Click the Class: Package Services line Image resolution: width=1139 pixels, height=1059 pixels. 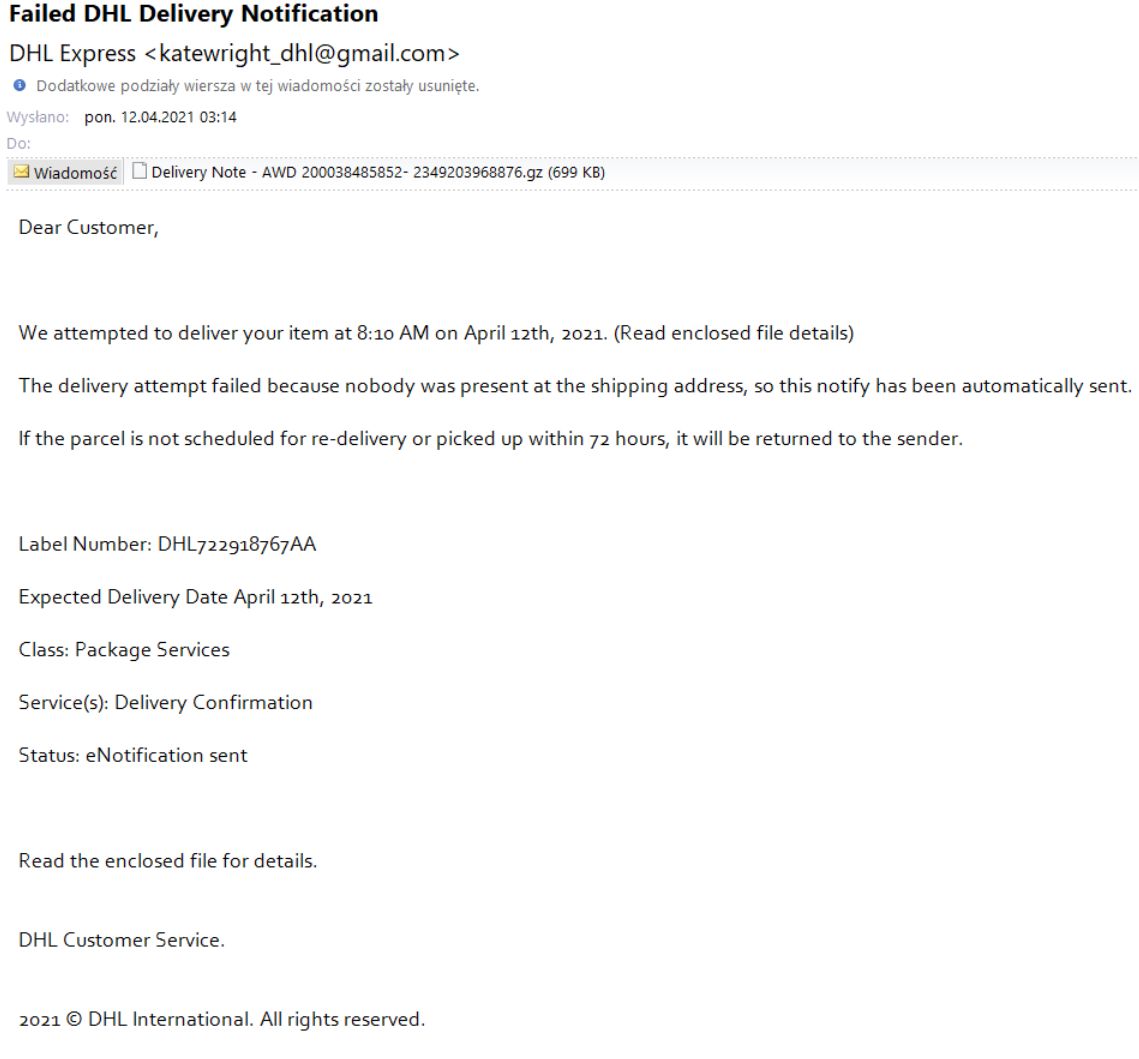click(x=124, y=650)
